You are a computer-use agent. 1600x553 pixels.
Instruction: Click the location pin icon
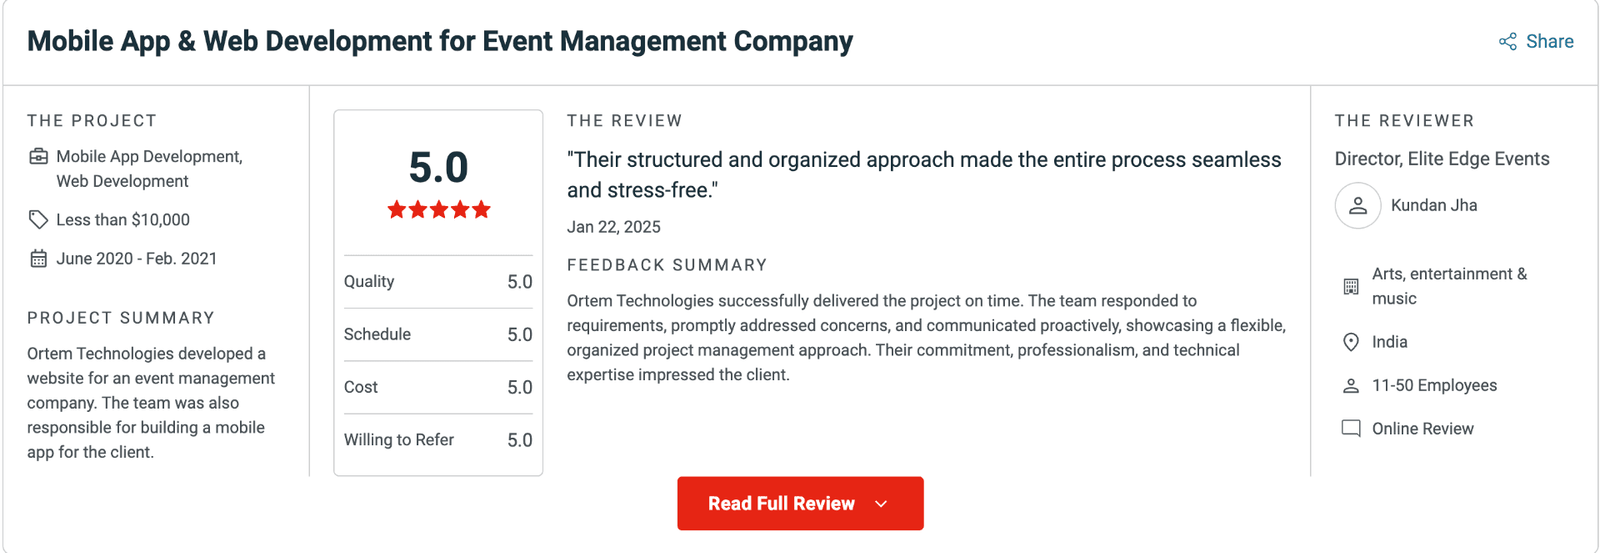1351,342
